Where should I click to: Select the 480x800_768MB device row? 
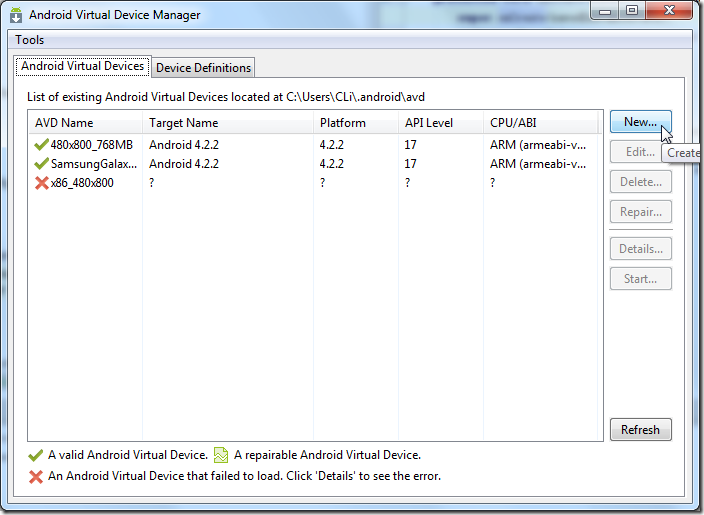[x=314, y=145]
